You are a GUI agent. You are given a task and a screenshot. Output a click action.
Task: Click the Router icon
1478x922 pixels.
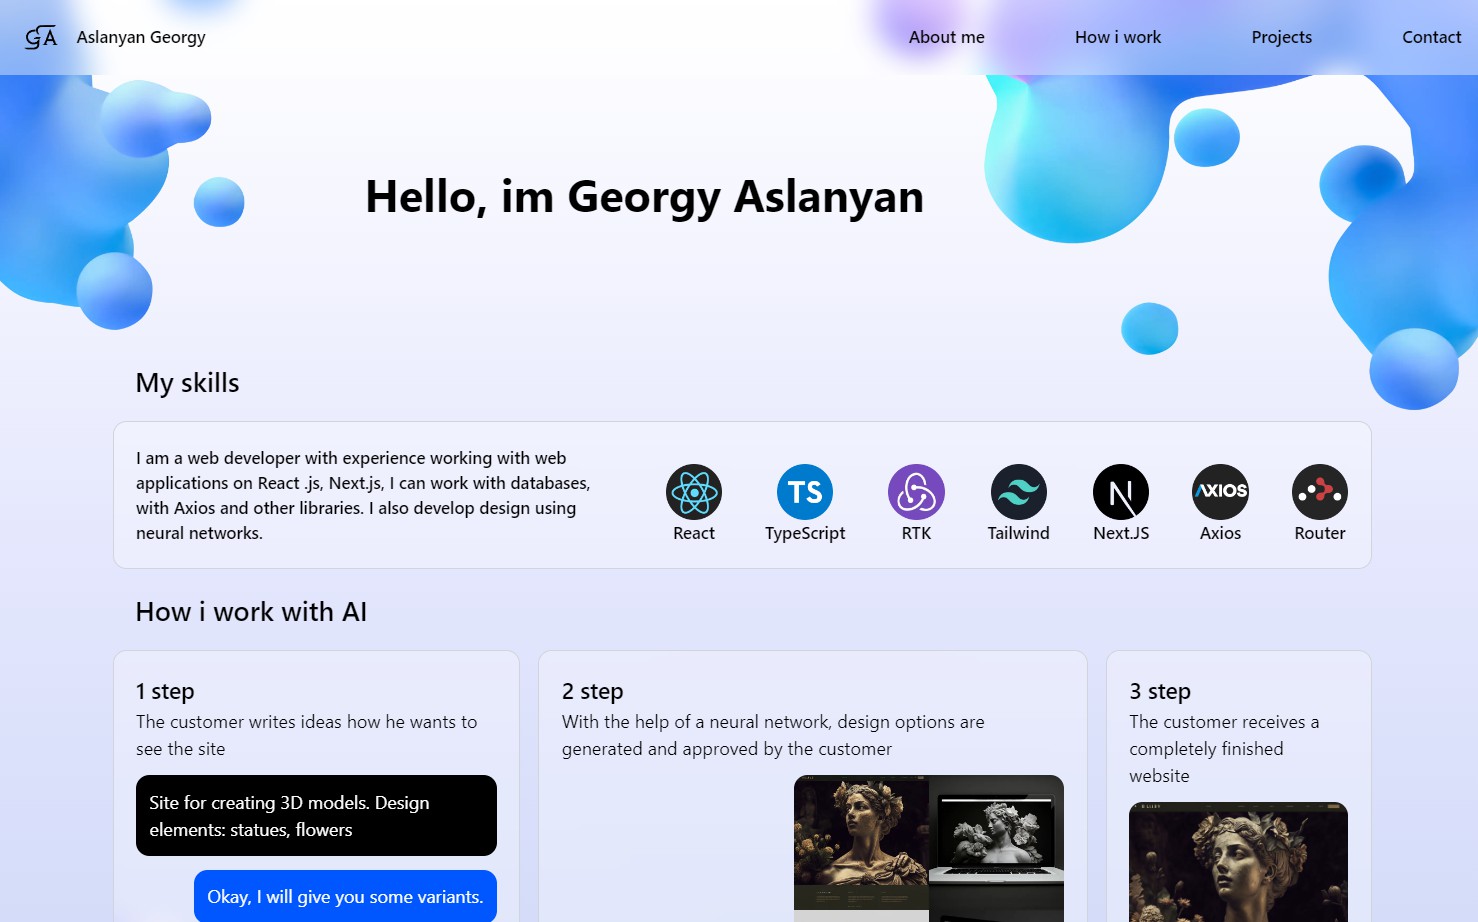tap(1320, 492)
